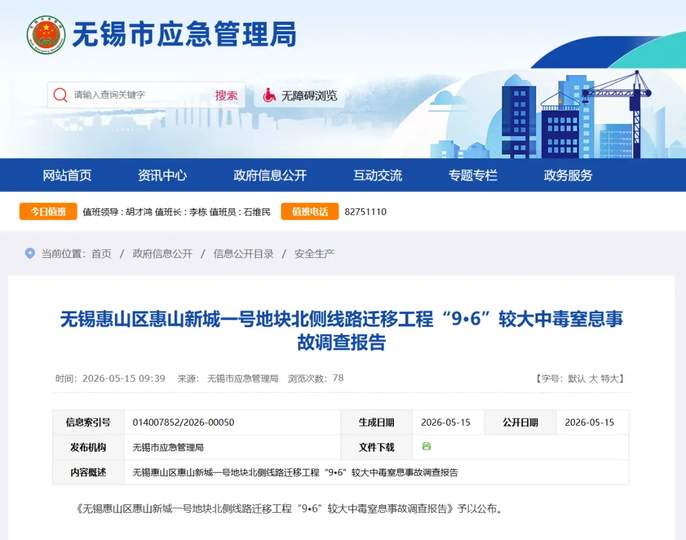Click the article title heading

tap(341, 330)
